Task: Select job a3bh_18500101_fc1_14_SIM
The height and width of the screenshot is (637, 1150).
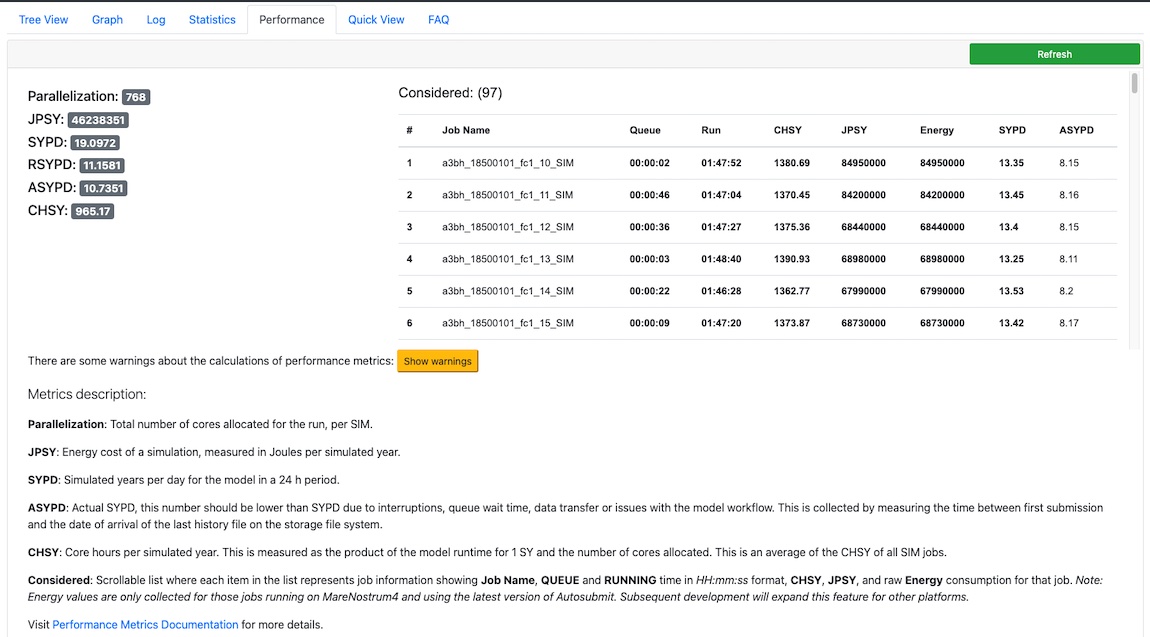Action: click(508, 291)
